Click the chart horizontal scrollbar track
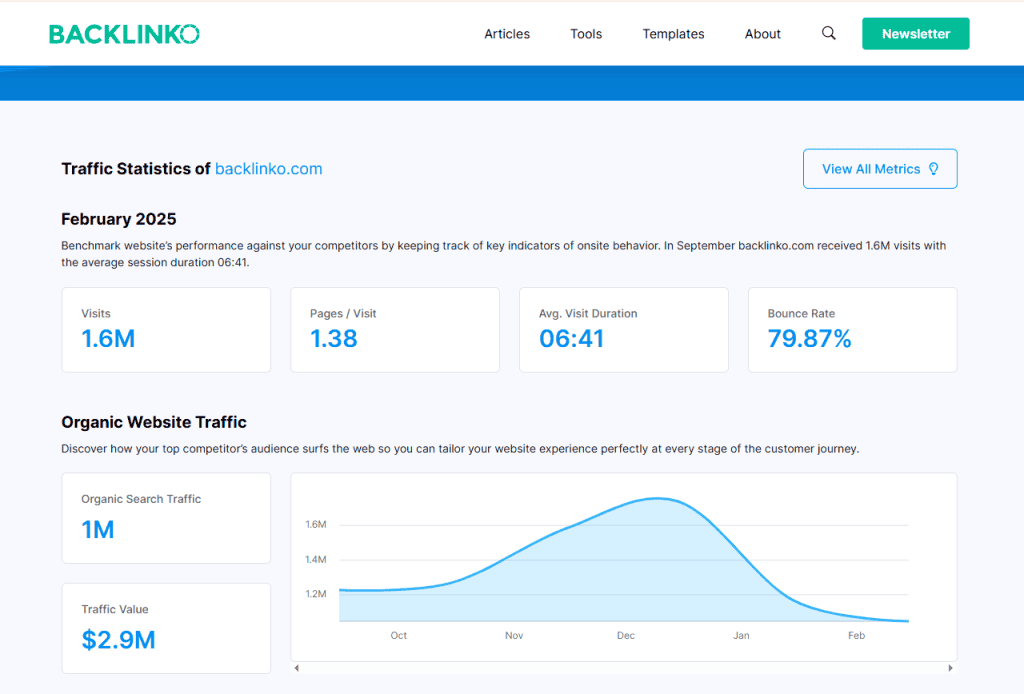The width and height of the screenshot is (1024, 694). (x=624, y=668)
